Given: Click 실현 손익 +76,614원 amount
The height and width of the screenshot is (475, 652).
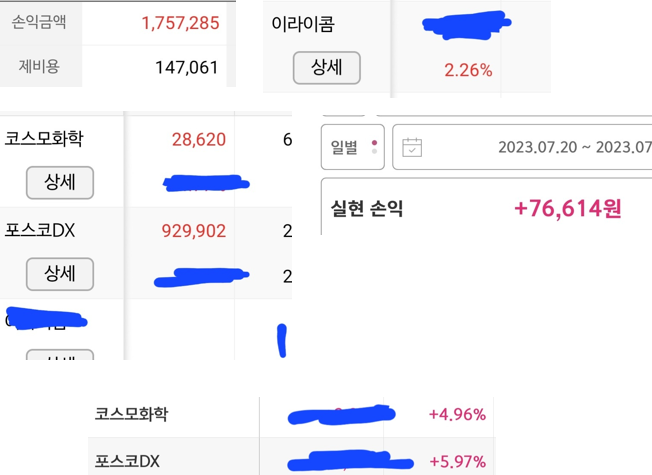Looking at the screenshot, I should tap(568, 208).
